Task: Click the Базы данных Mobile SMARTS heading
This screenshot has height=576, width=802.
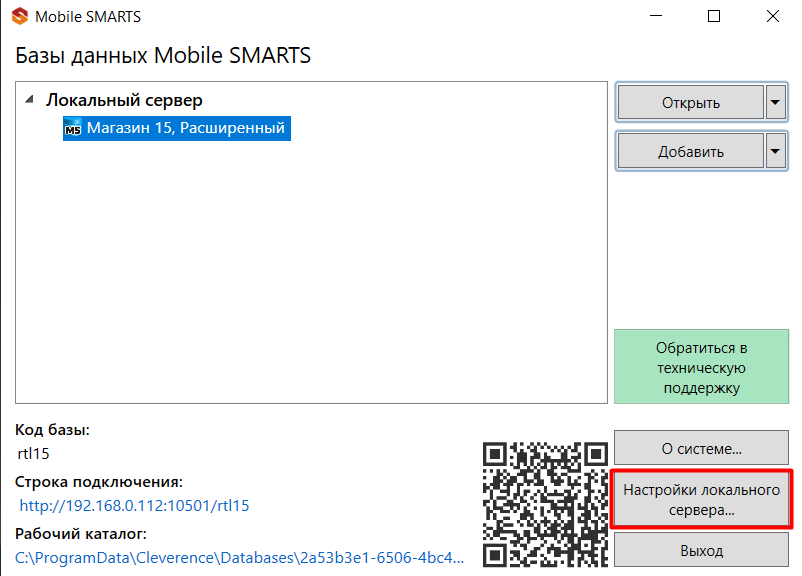Action: tap(163, 55)
